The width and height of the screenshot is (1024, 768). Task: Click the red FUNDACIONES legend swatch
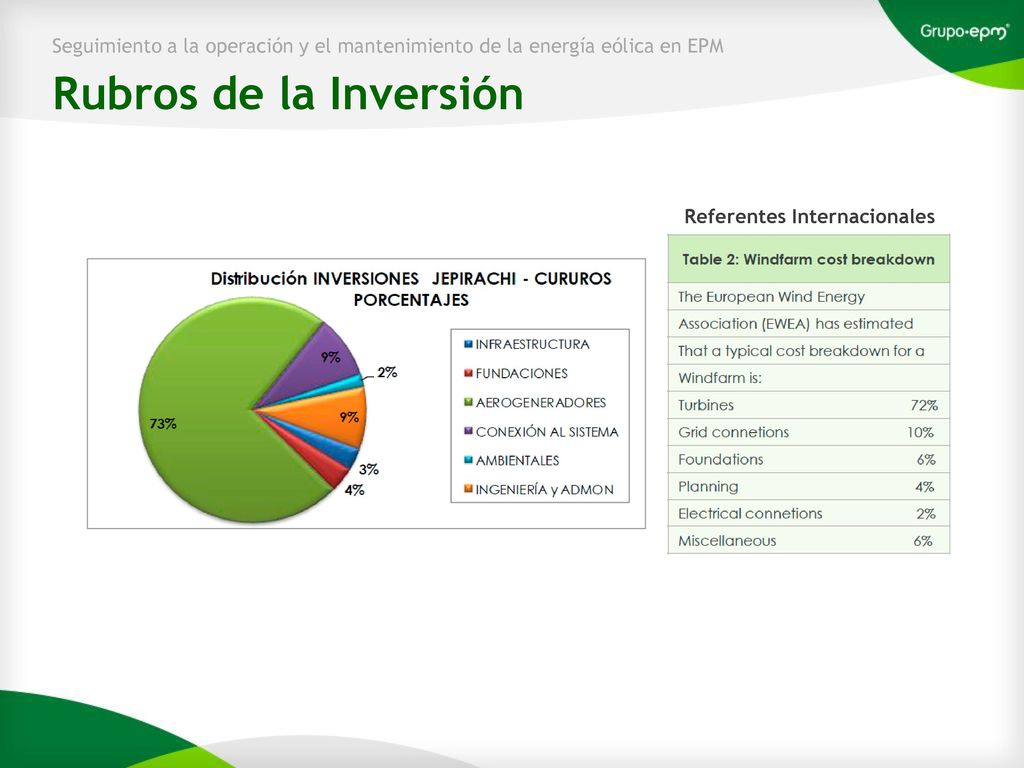coord(468,373)
